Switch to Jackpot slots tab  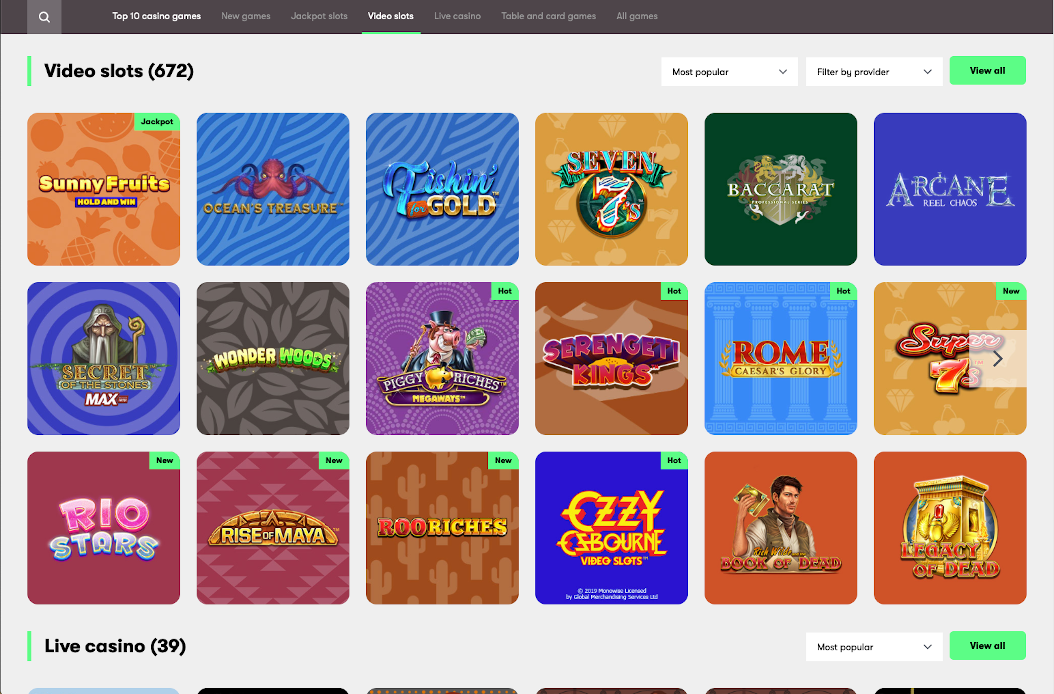[319, 16]
